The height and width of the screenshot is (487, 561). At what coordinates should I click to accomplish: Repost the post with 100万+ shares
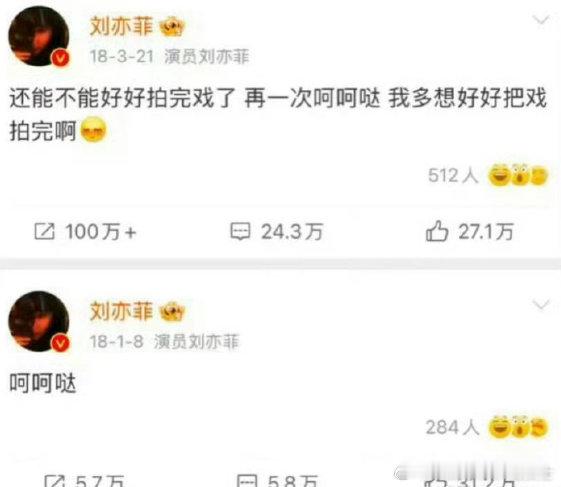coord(85,232)
